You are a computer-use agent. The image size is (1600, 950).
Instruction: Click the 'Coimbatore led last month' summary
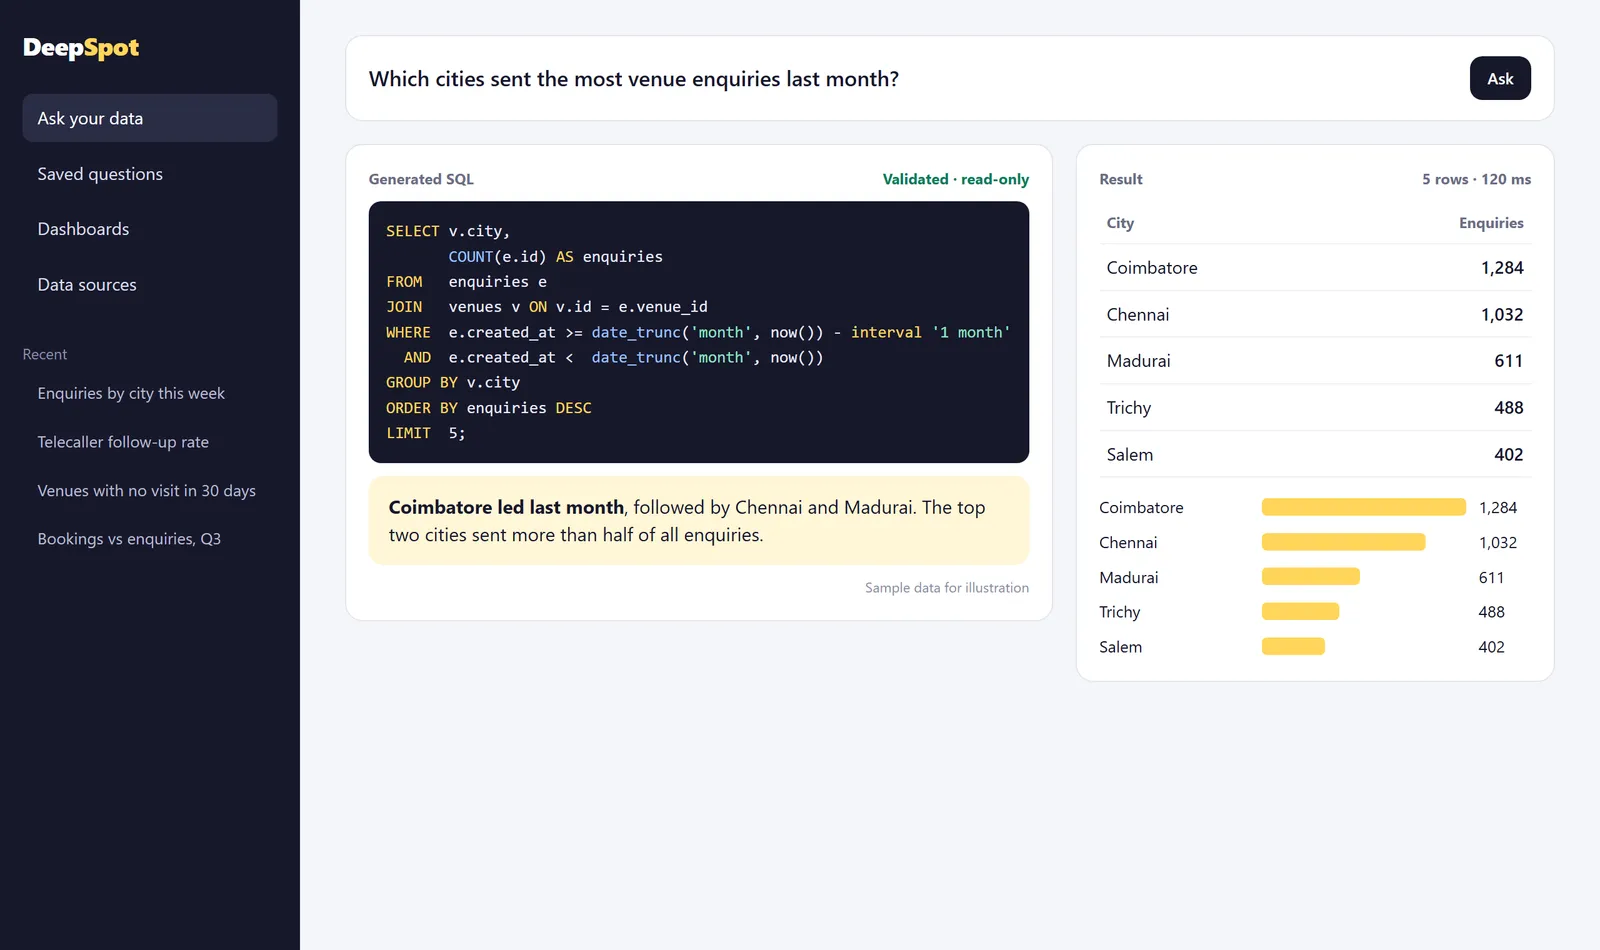coord(699,521)
